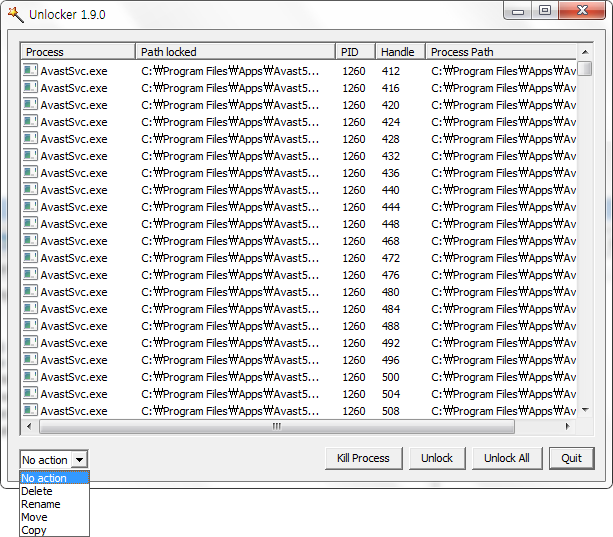Select the AvastSvc.exe icon for handle 440
This screenshot has width=613, height=537.
tap(30, 190)
